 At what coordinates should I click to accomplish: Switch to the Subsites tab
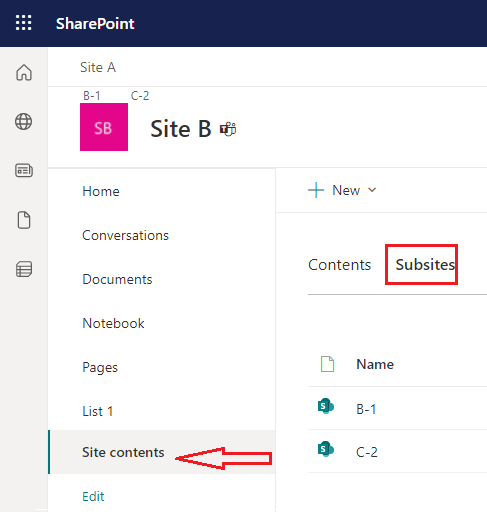[x=425, y=265]
